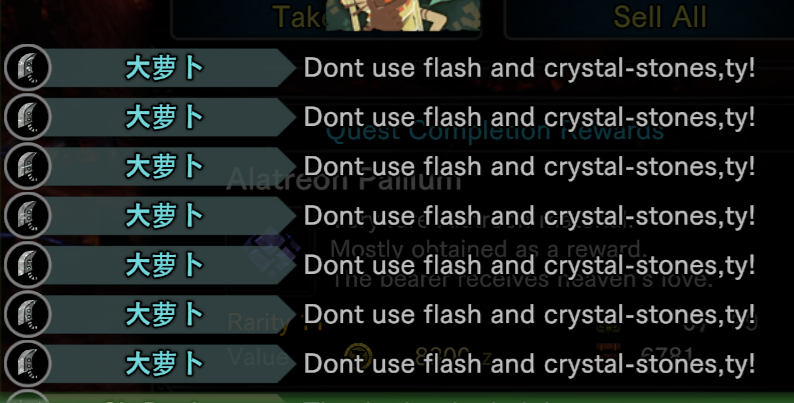Click the weapon icon on the fifth chat row
The width and height of the screenshot is (794, 403).
click(x=28, y=265)
